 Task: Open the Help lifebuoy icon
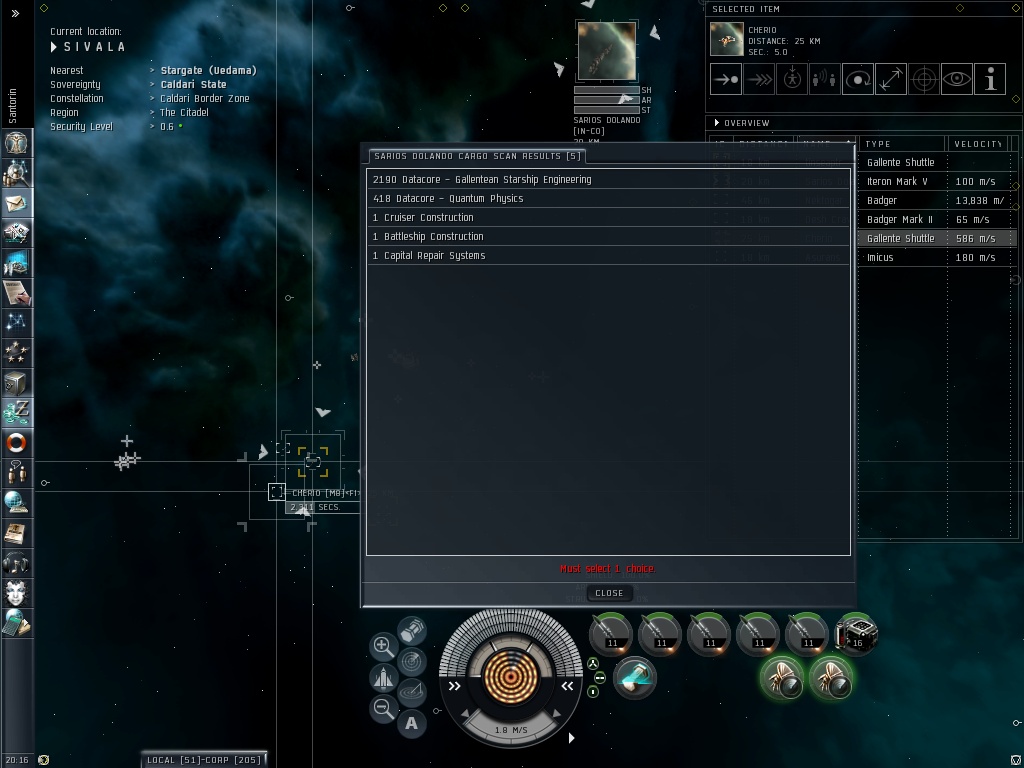coord(16,443)
